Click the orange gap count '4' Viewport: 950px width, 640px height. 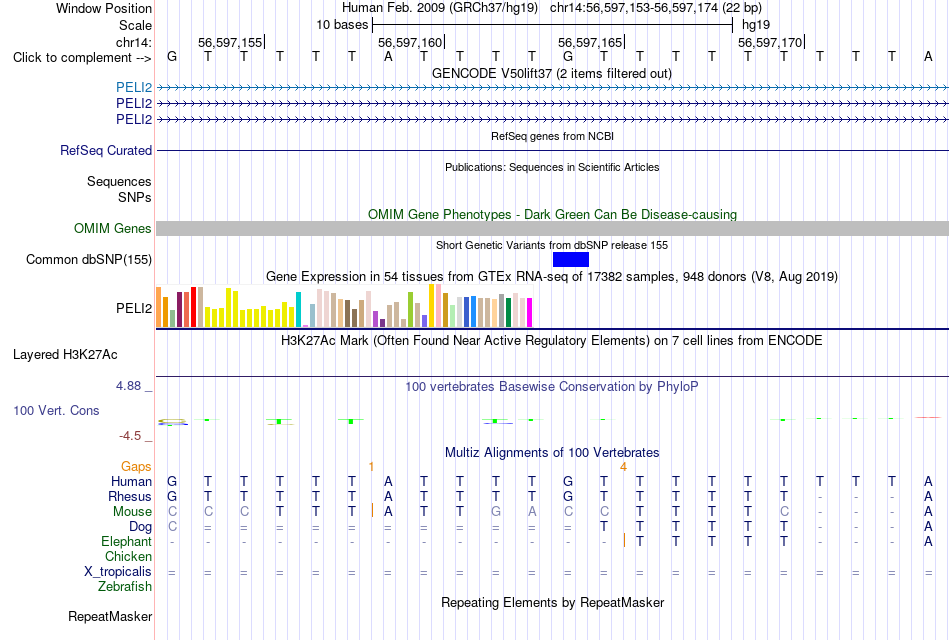[x=623, y=467]
